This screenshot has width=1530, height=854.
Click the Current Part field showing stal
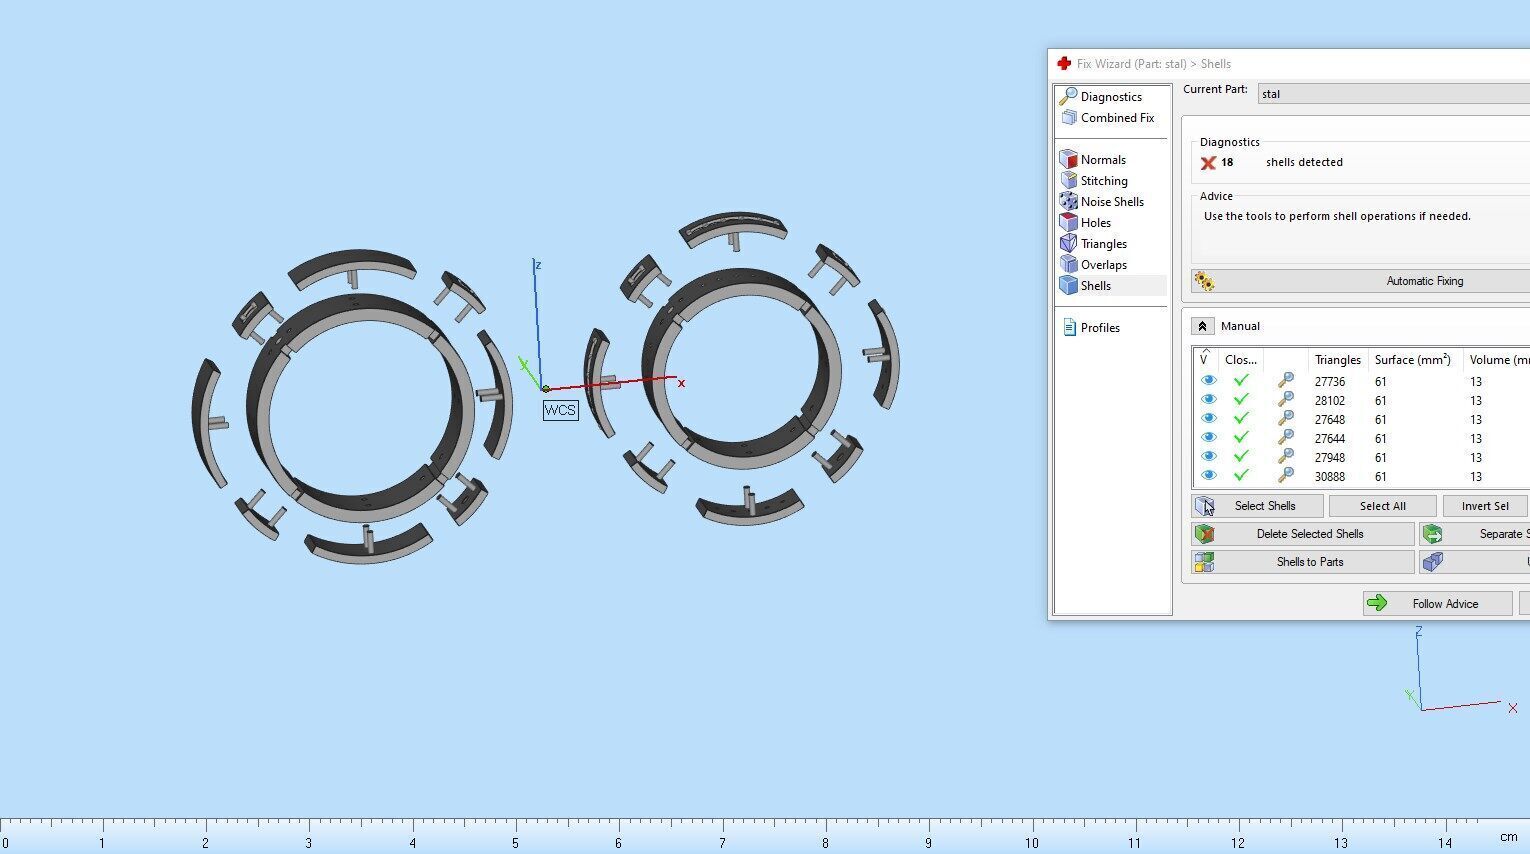click(x=1393, y=94)
